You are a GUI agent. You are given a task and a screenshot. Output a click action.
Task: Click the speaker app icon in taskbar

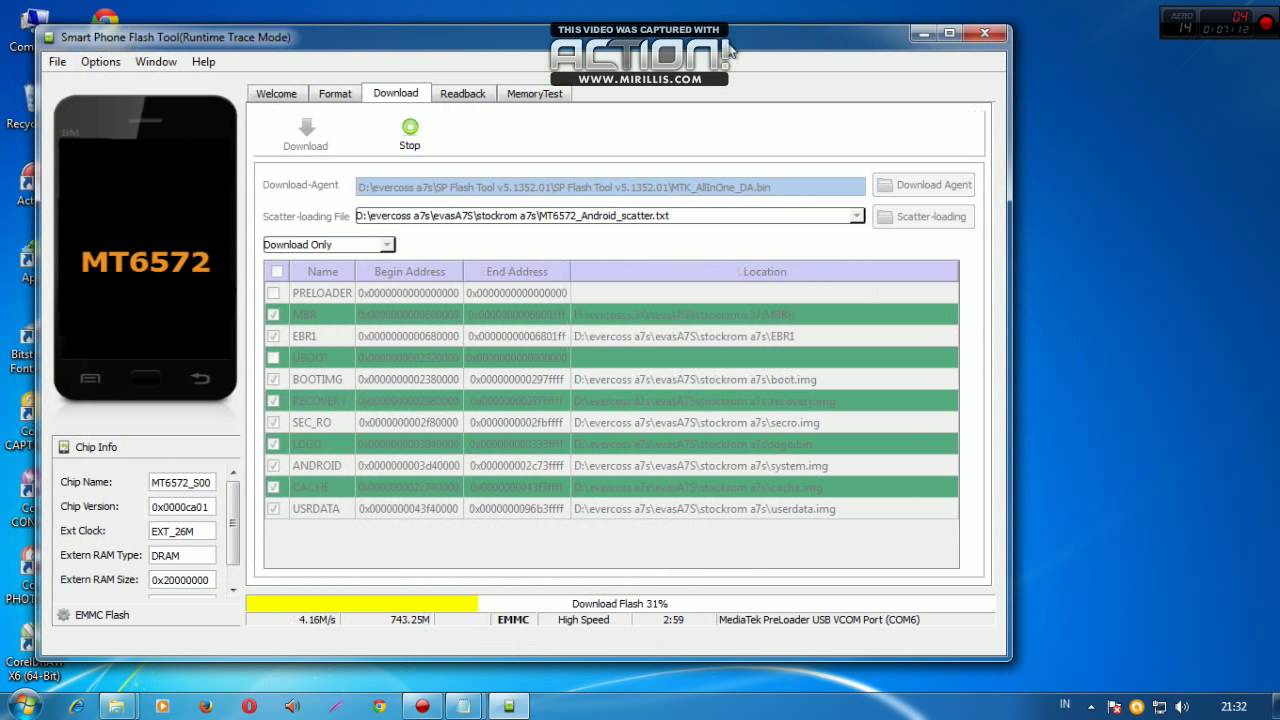click(292, 706)
